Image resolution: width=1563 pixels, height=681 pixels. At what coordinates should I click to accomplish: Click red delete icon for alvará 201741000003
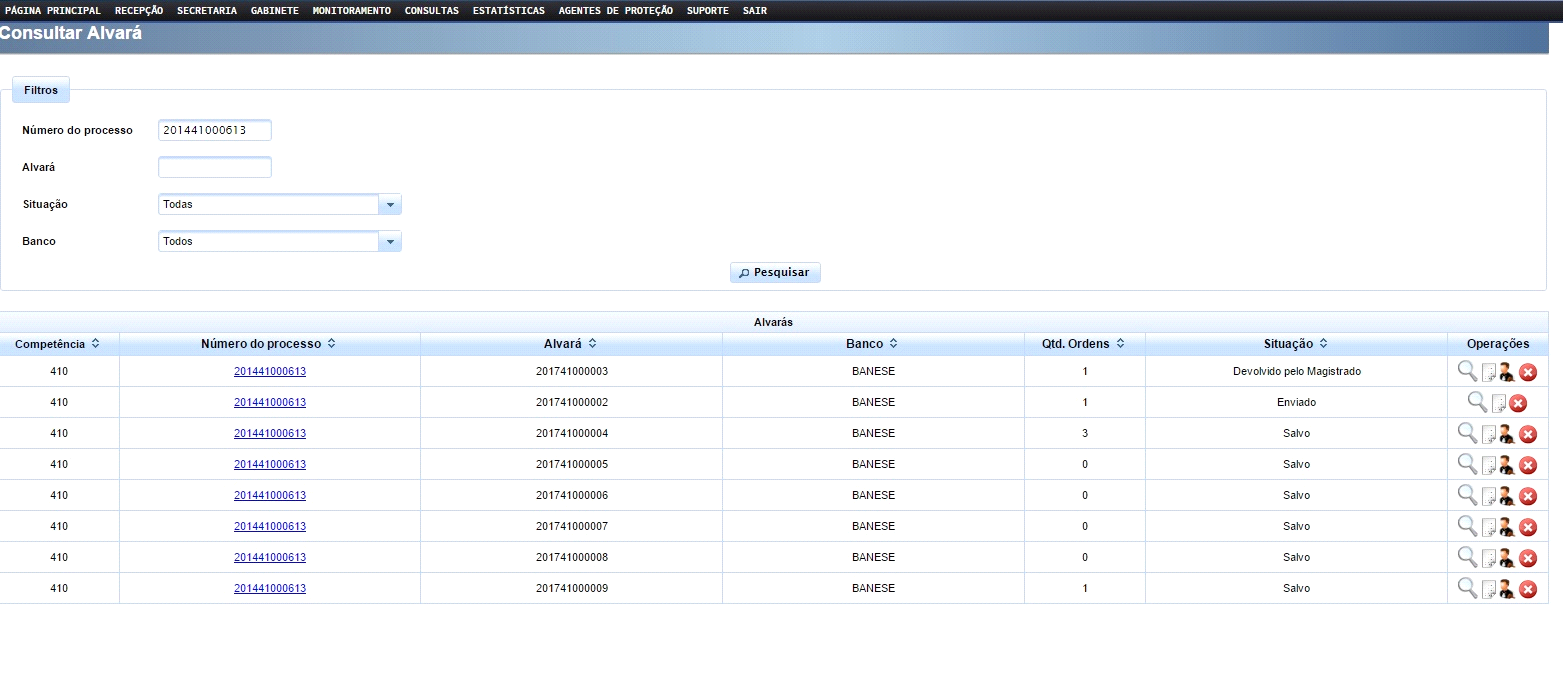point(1528,372)
